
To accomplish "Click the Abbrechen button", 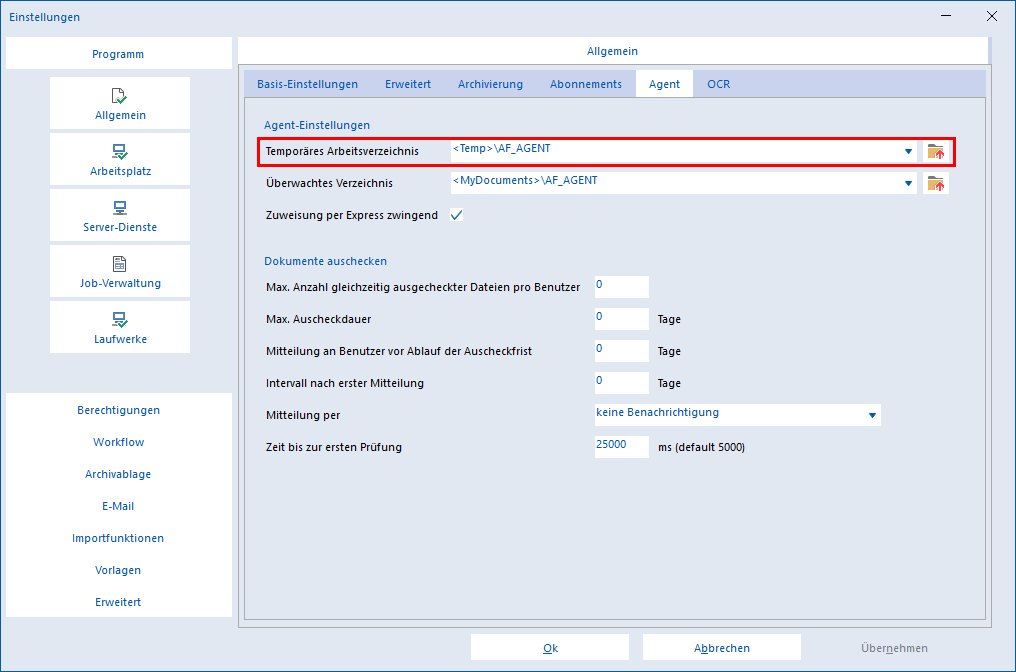I will coord(722,647).
